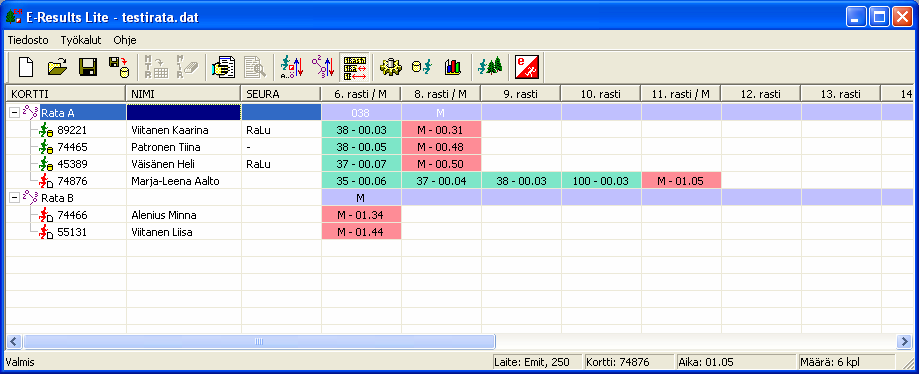Click the green runner icon beside 89221

pos(46,130)
